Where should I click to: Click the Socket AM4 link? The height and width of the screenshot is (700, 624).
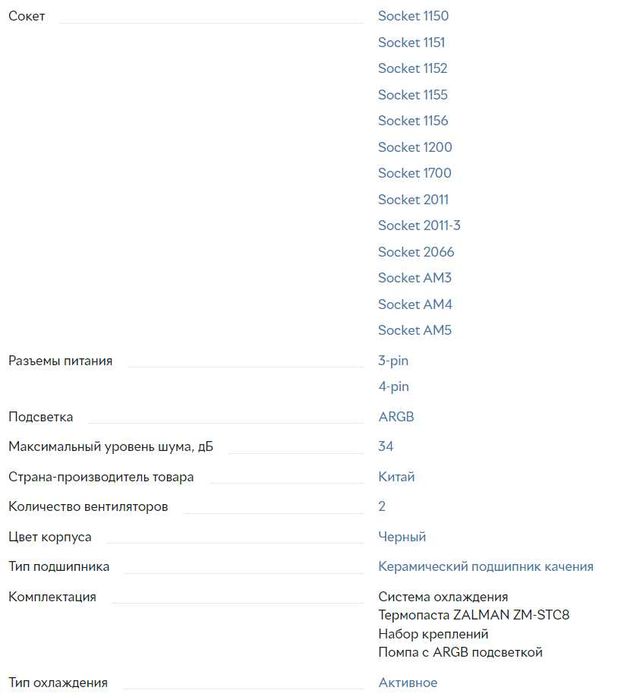click(x=415, y=304)
